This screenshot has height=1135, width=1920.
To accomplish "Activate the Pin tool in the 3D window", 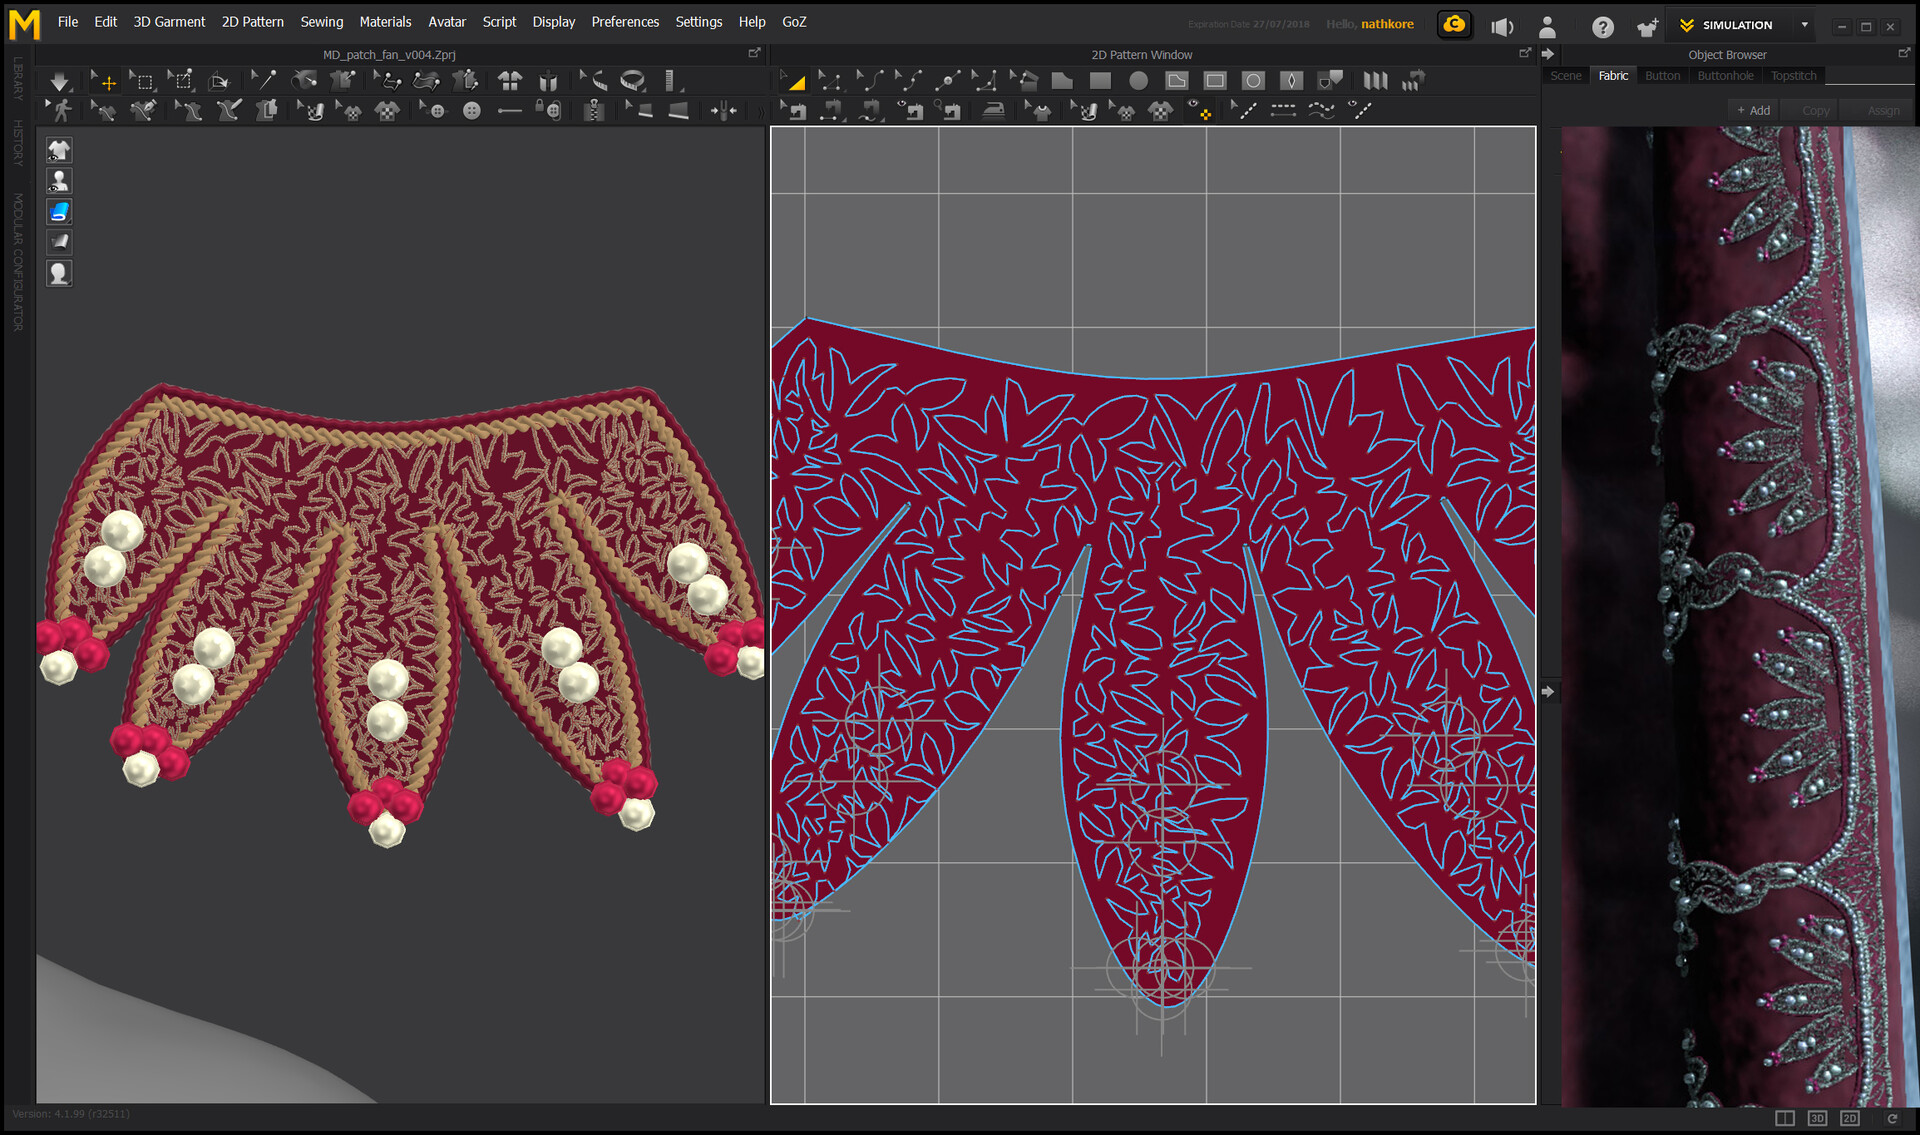I will click(264, 80).
